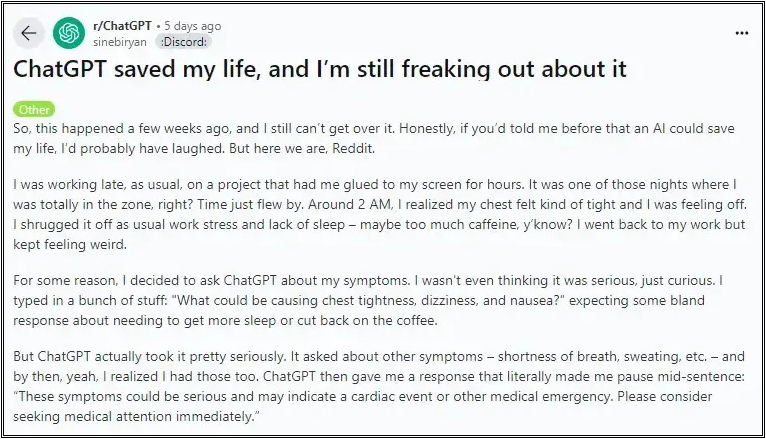
Task: Open user profile sinebiryan
Action: pos(120,42)
